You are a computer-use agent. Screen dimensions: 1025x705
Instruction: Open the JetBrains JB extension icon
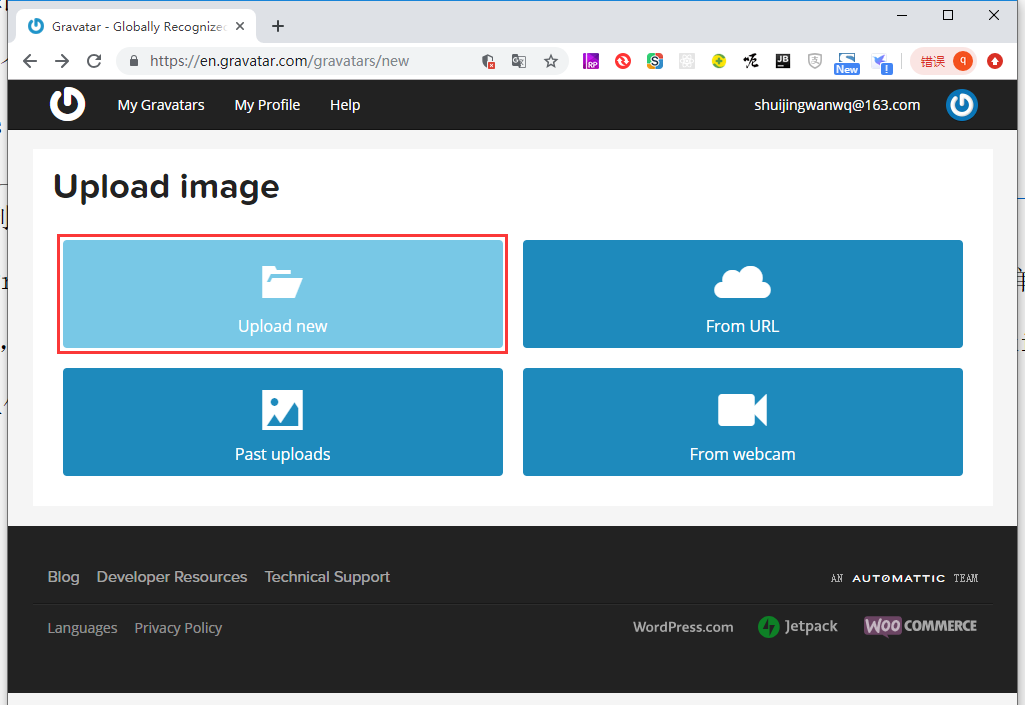pyautogui.click(x=783, y=61)
